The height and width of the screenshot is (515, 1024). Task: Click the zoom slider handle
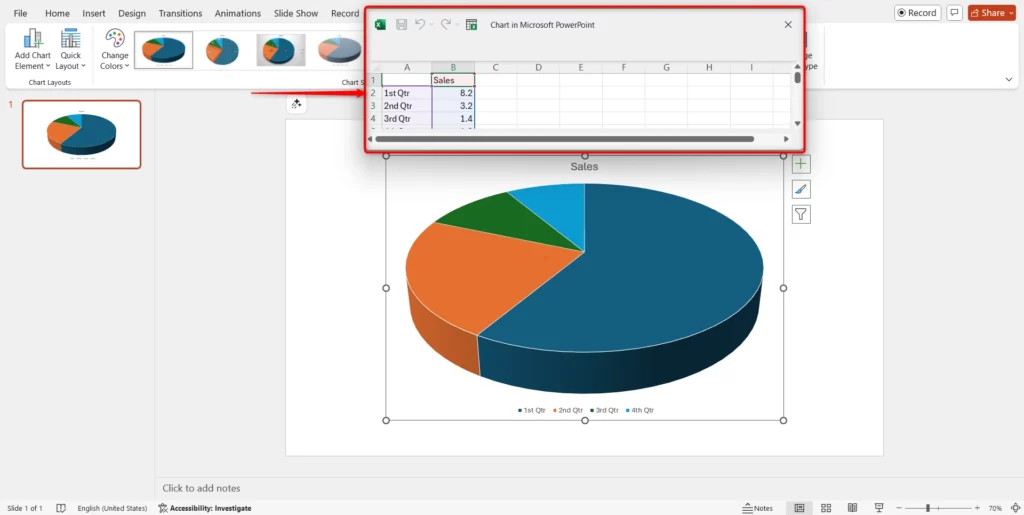tap(927, 508)
